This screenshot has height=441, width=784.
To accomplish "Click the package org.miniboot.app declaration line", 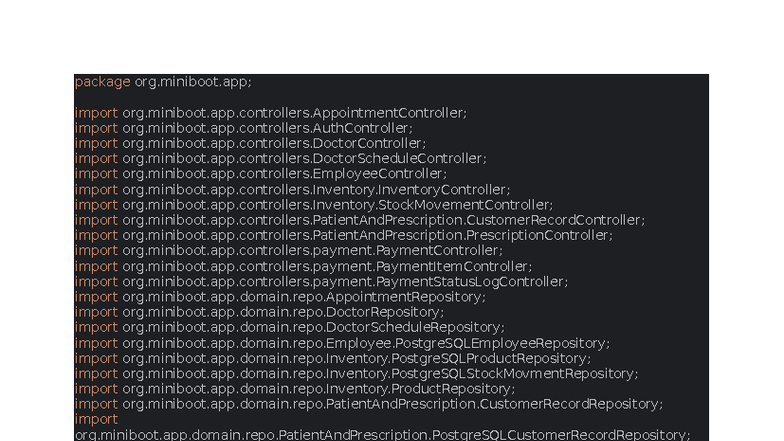I will (x=163, y=82).
